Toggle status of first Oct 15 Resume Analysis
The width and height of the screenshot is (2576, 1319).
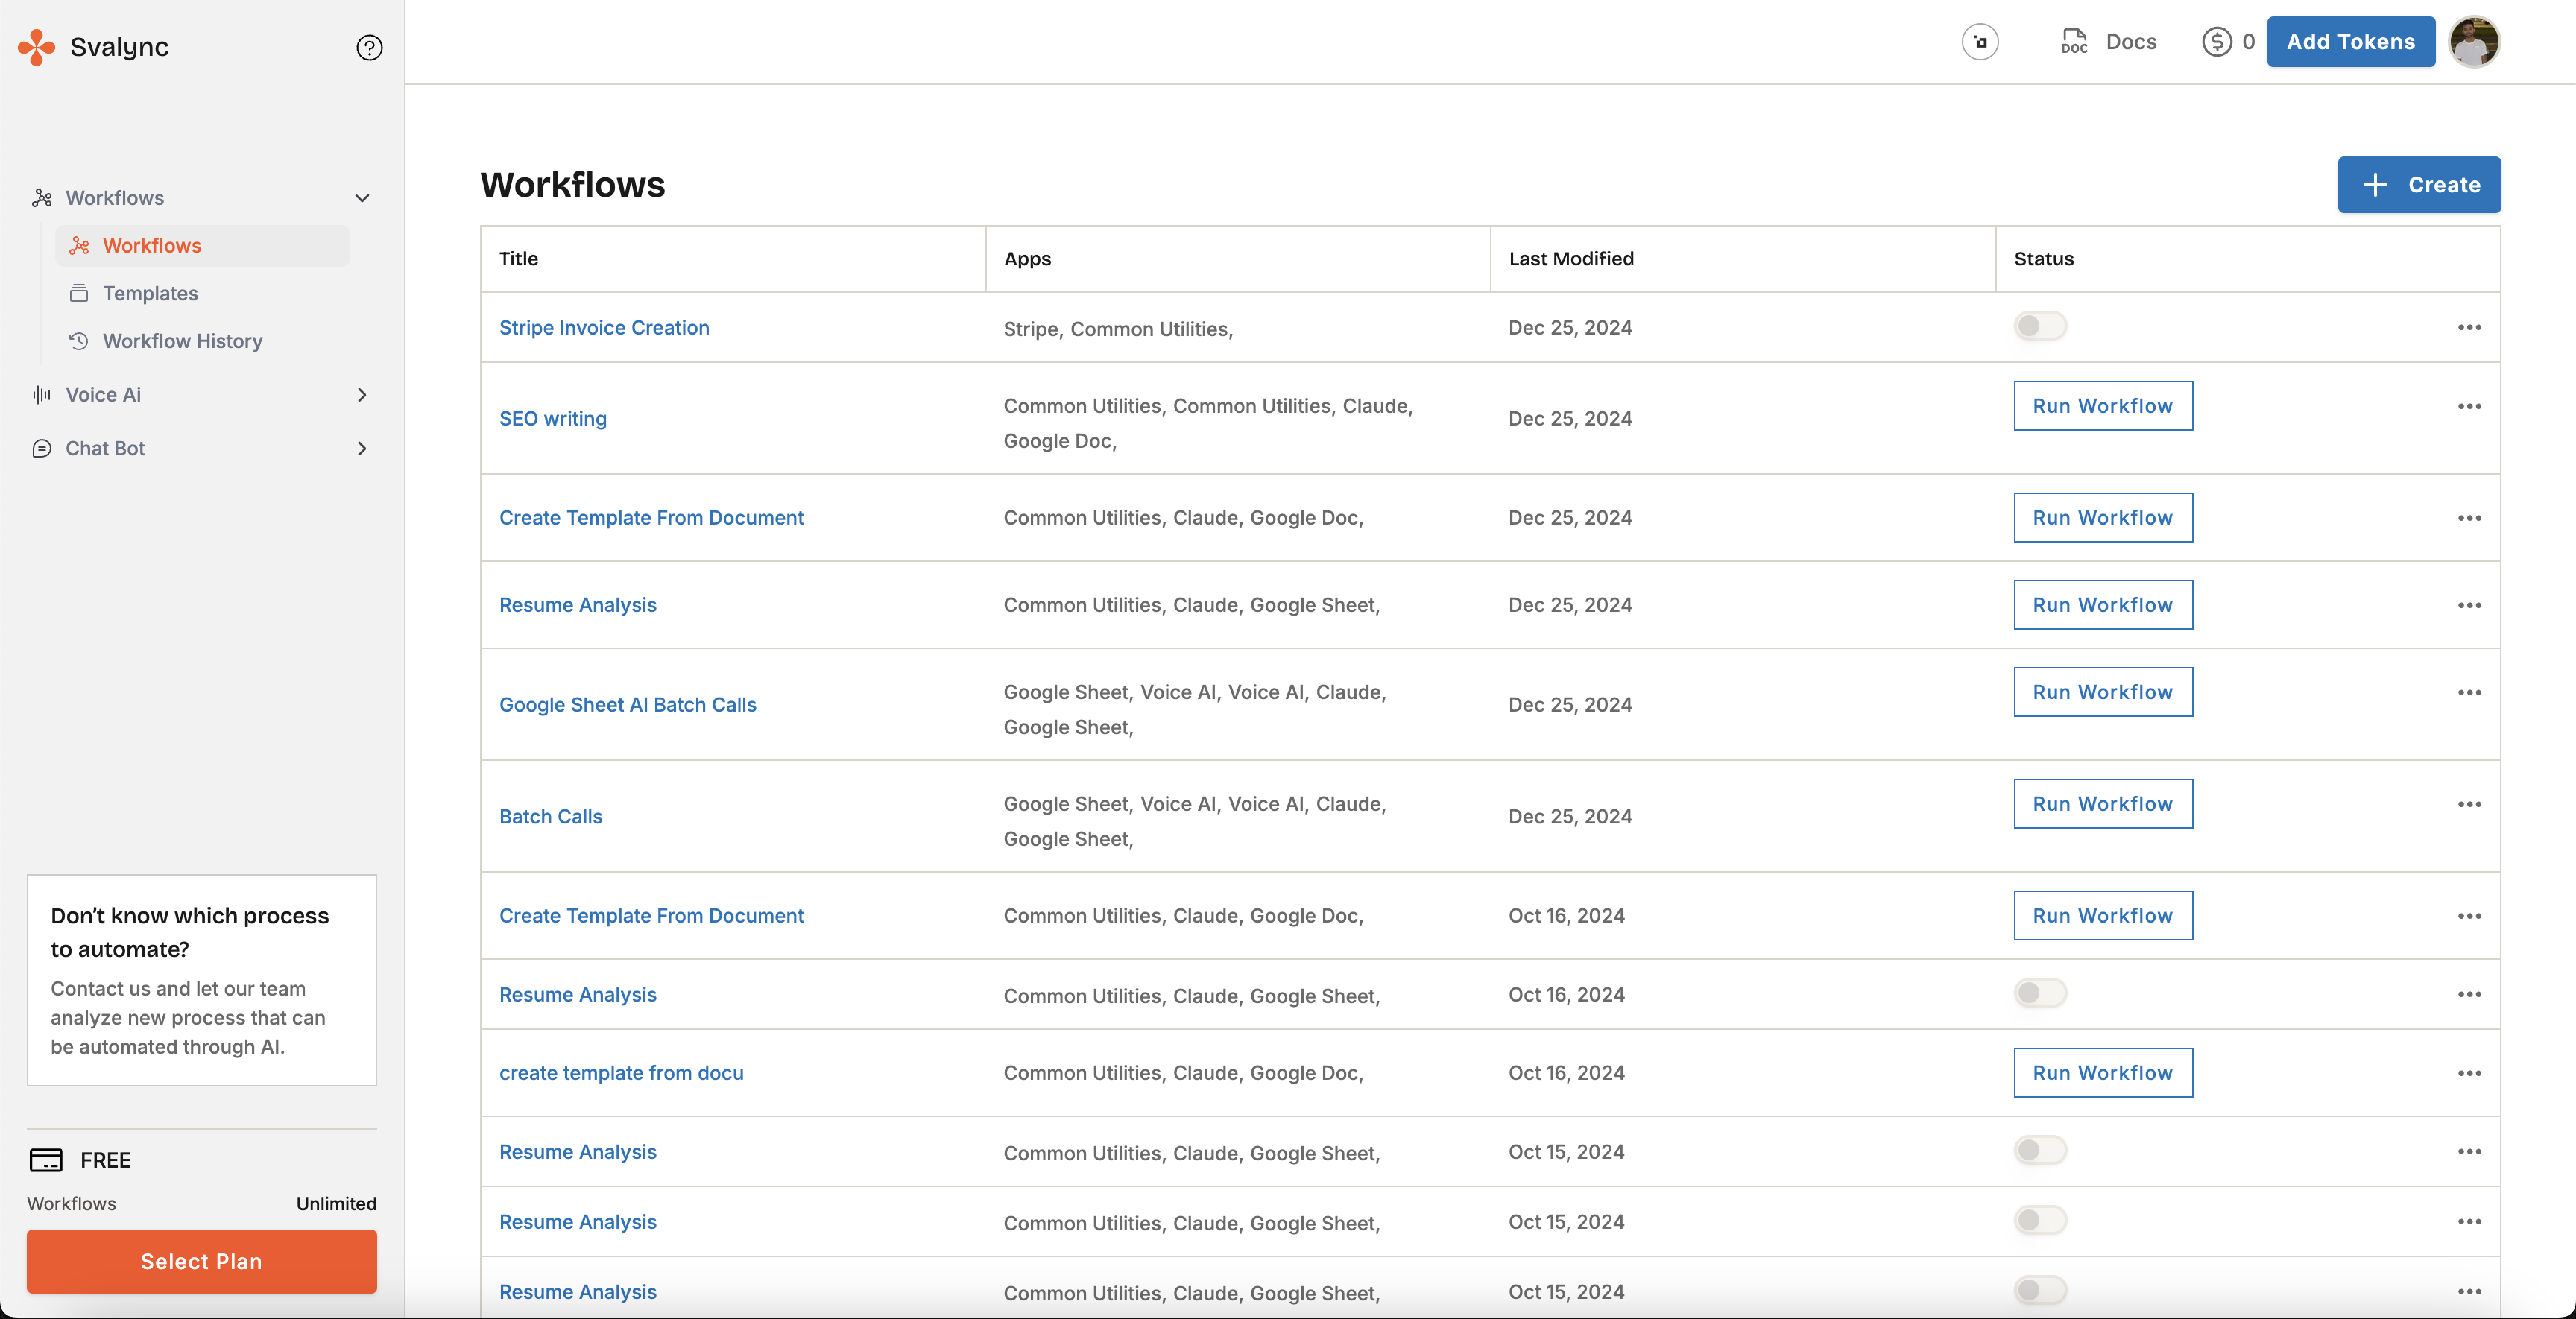(2039, 1151)
